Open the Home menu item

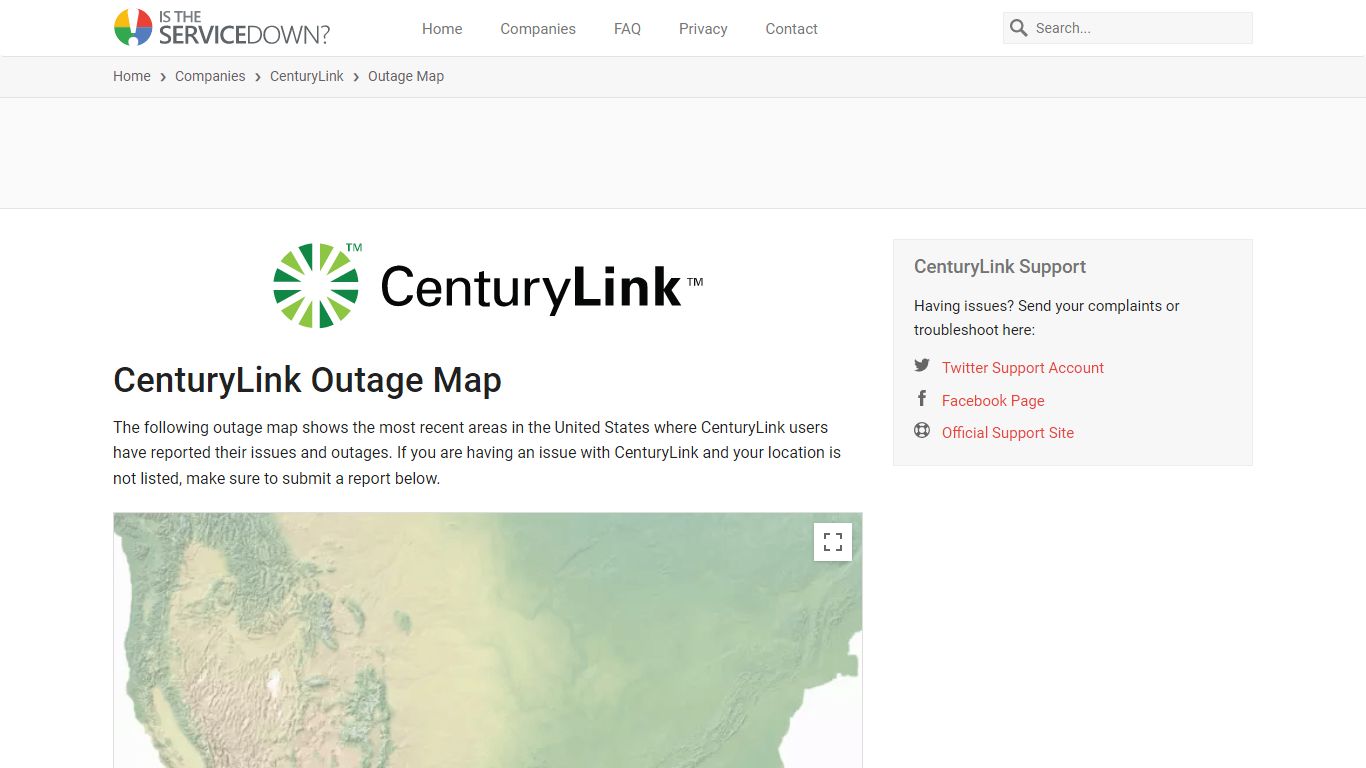442,29
